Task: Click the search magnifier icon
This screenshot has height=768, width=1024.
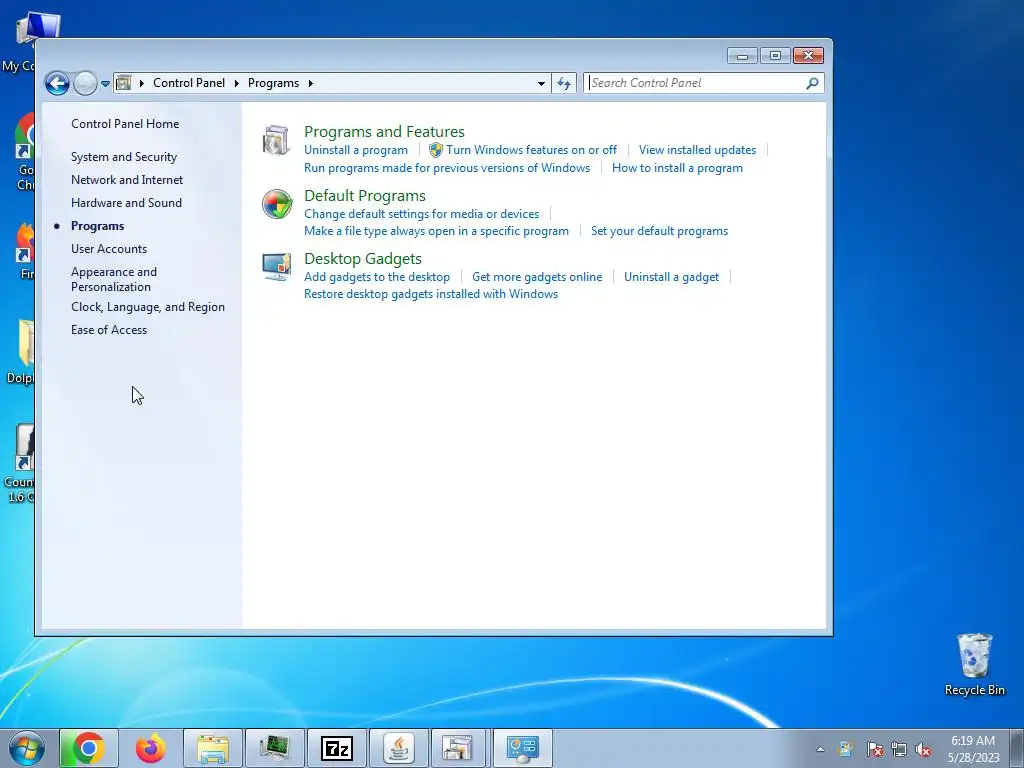Action: point(812,83)
